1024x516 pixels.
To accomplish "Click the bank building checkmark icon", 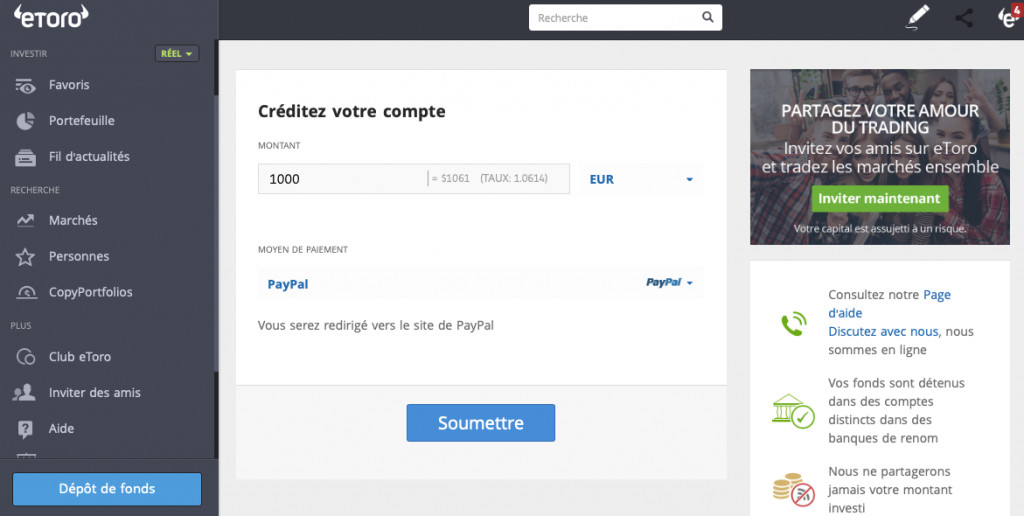I will tap(793, 411).
